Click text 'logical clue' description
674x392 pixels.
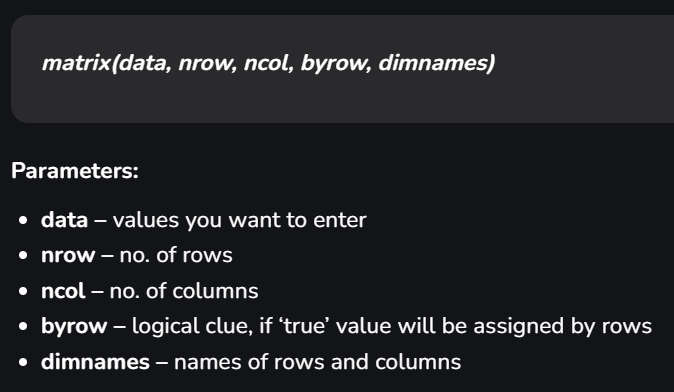pos(392,326)
